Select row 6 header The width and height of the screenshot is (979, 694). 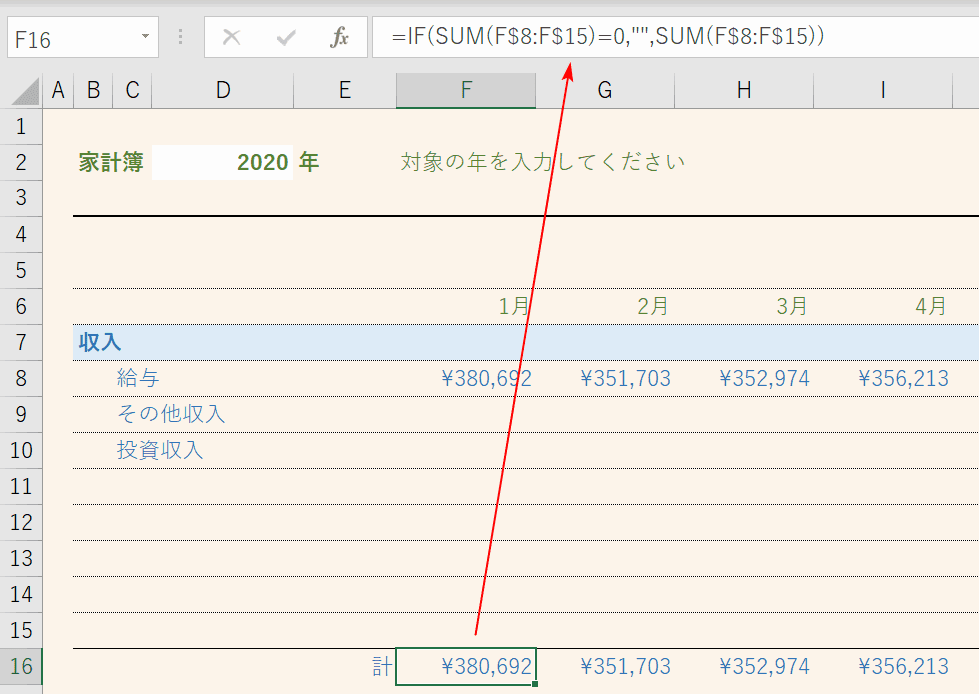coord(21,306)
